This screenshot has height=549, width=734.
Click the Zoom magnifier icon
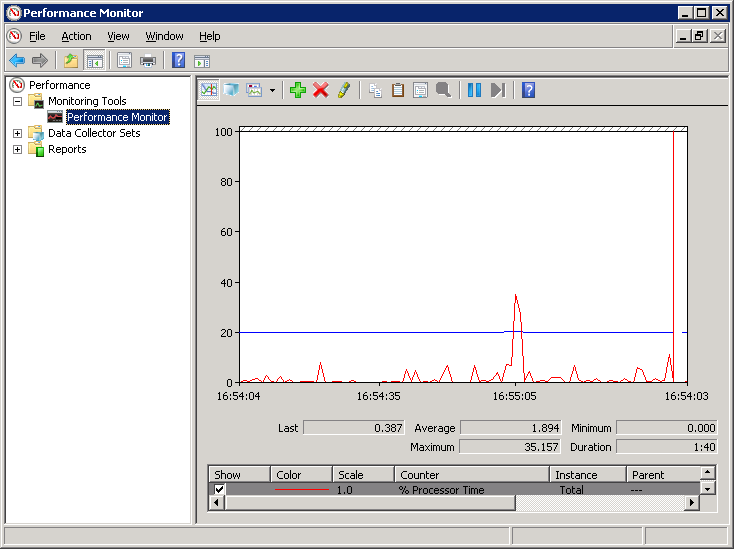click(x=443, y=90)
